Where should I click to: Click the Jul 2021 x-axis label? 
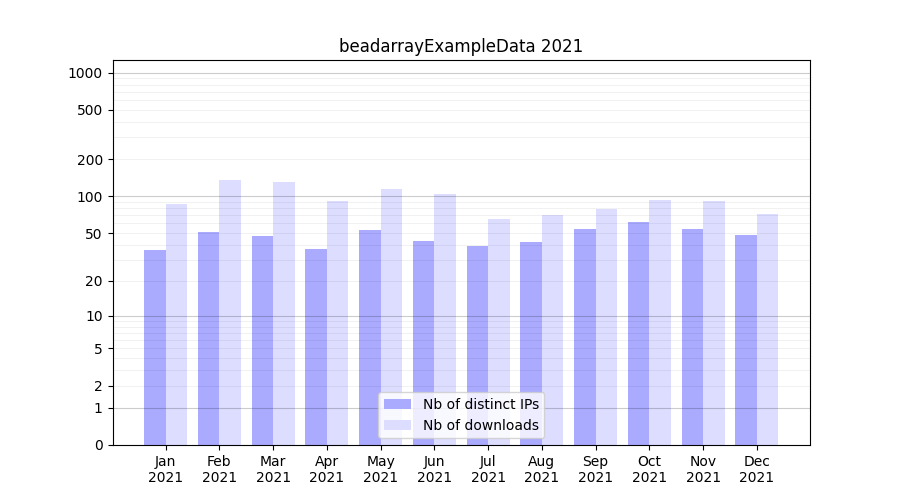[x=488, y=469]
